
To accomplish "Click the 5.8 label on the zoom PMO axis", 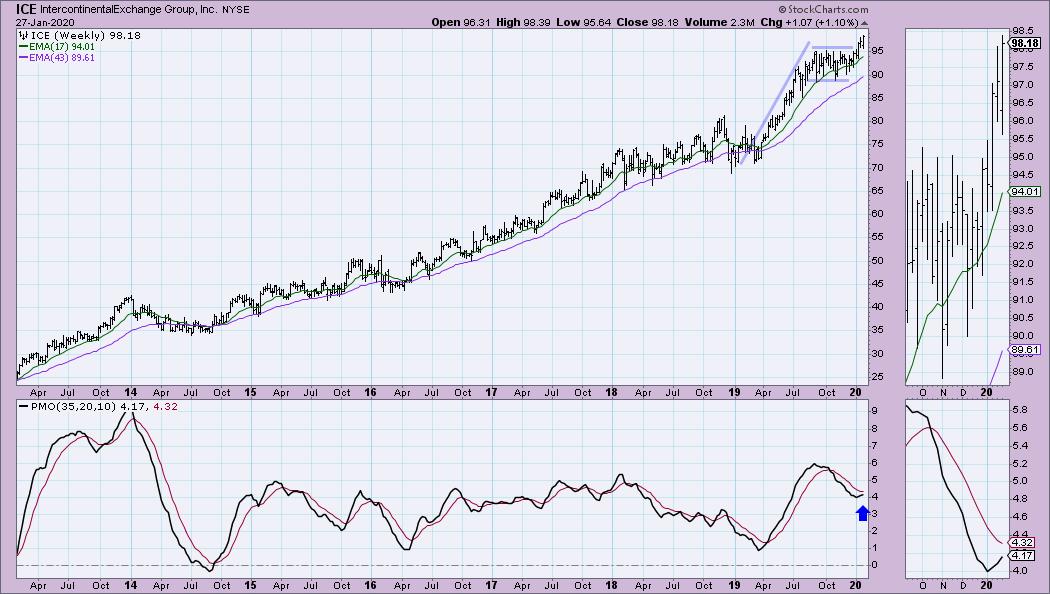I will click(x=1020, y=409).
